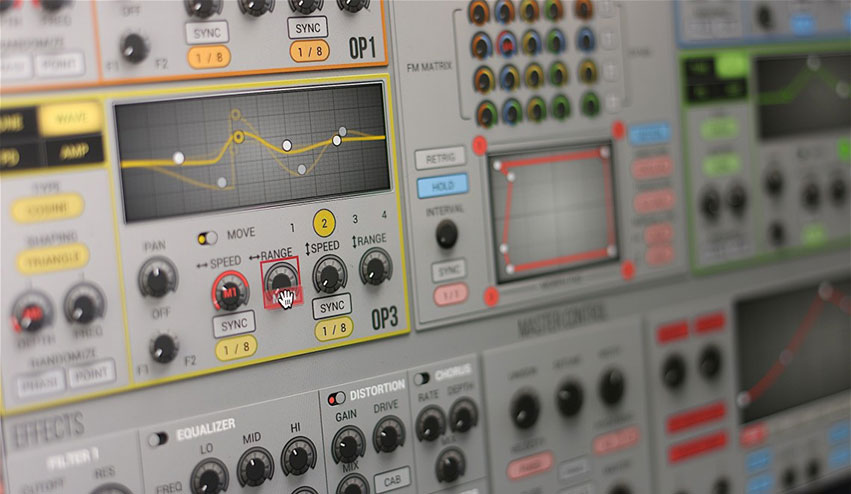Toggle the EQUALIZER effect switch

[x=158, y=439]
